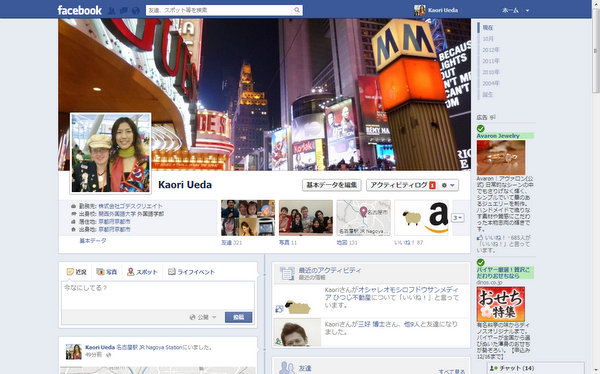Screen dimensions: 600x374
Task: Click the 最近のアクティビティ document icon
Action: pos(287,273)
